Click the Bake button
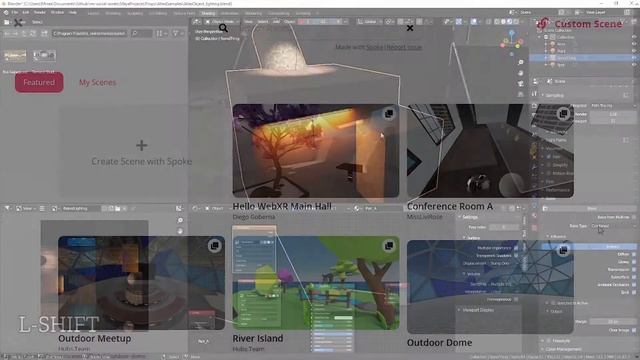The height and width of the screenshot is (360, 640). (x=591, y=208)
